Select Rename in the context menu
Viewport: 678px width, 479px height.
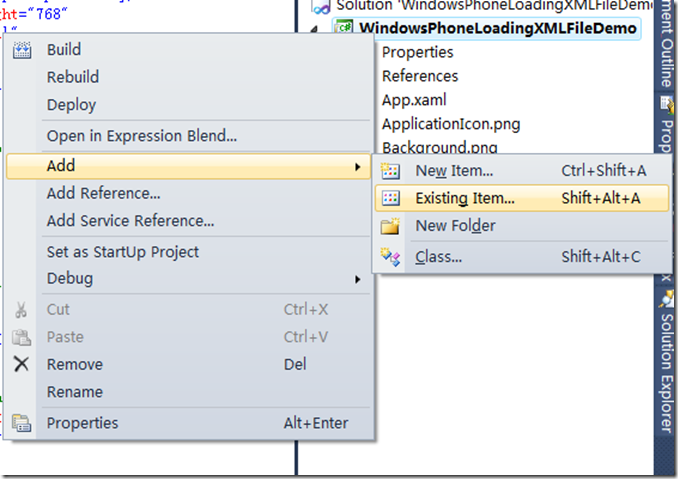(x=188, y=392)
